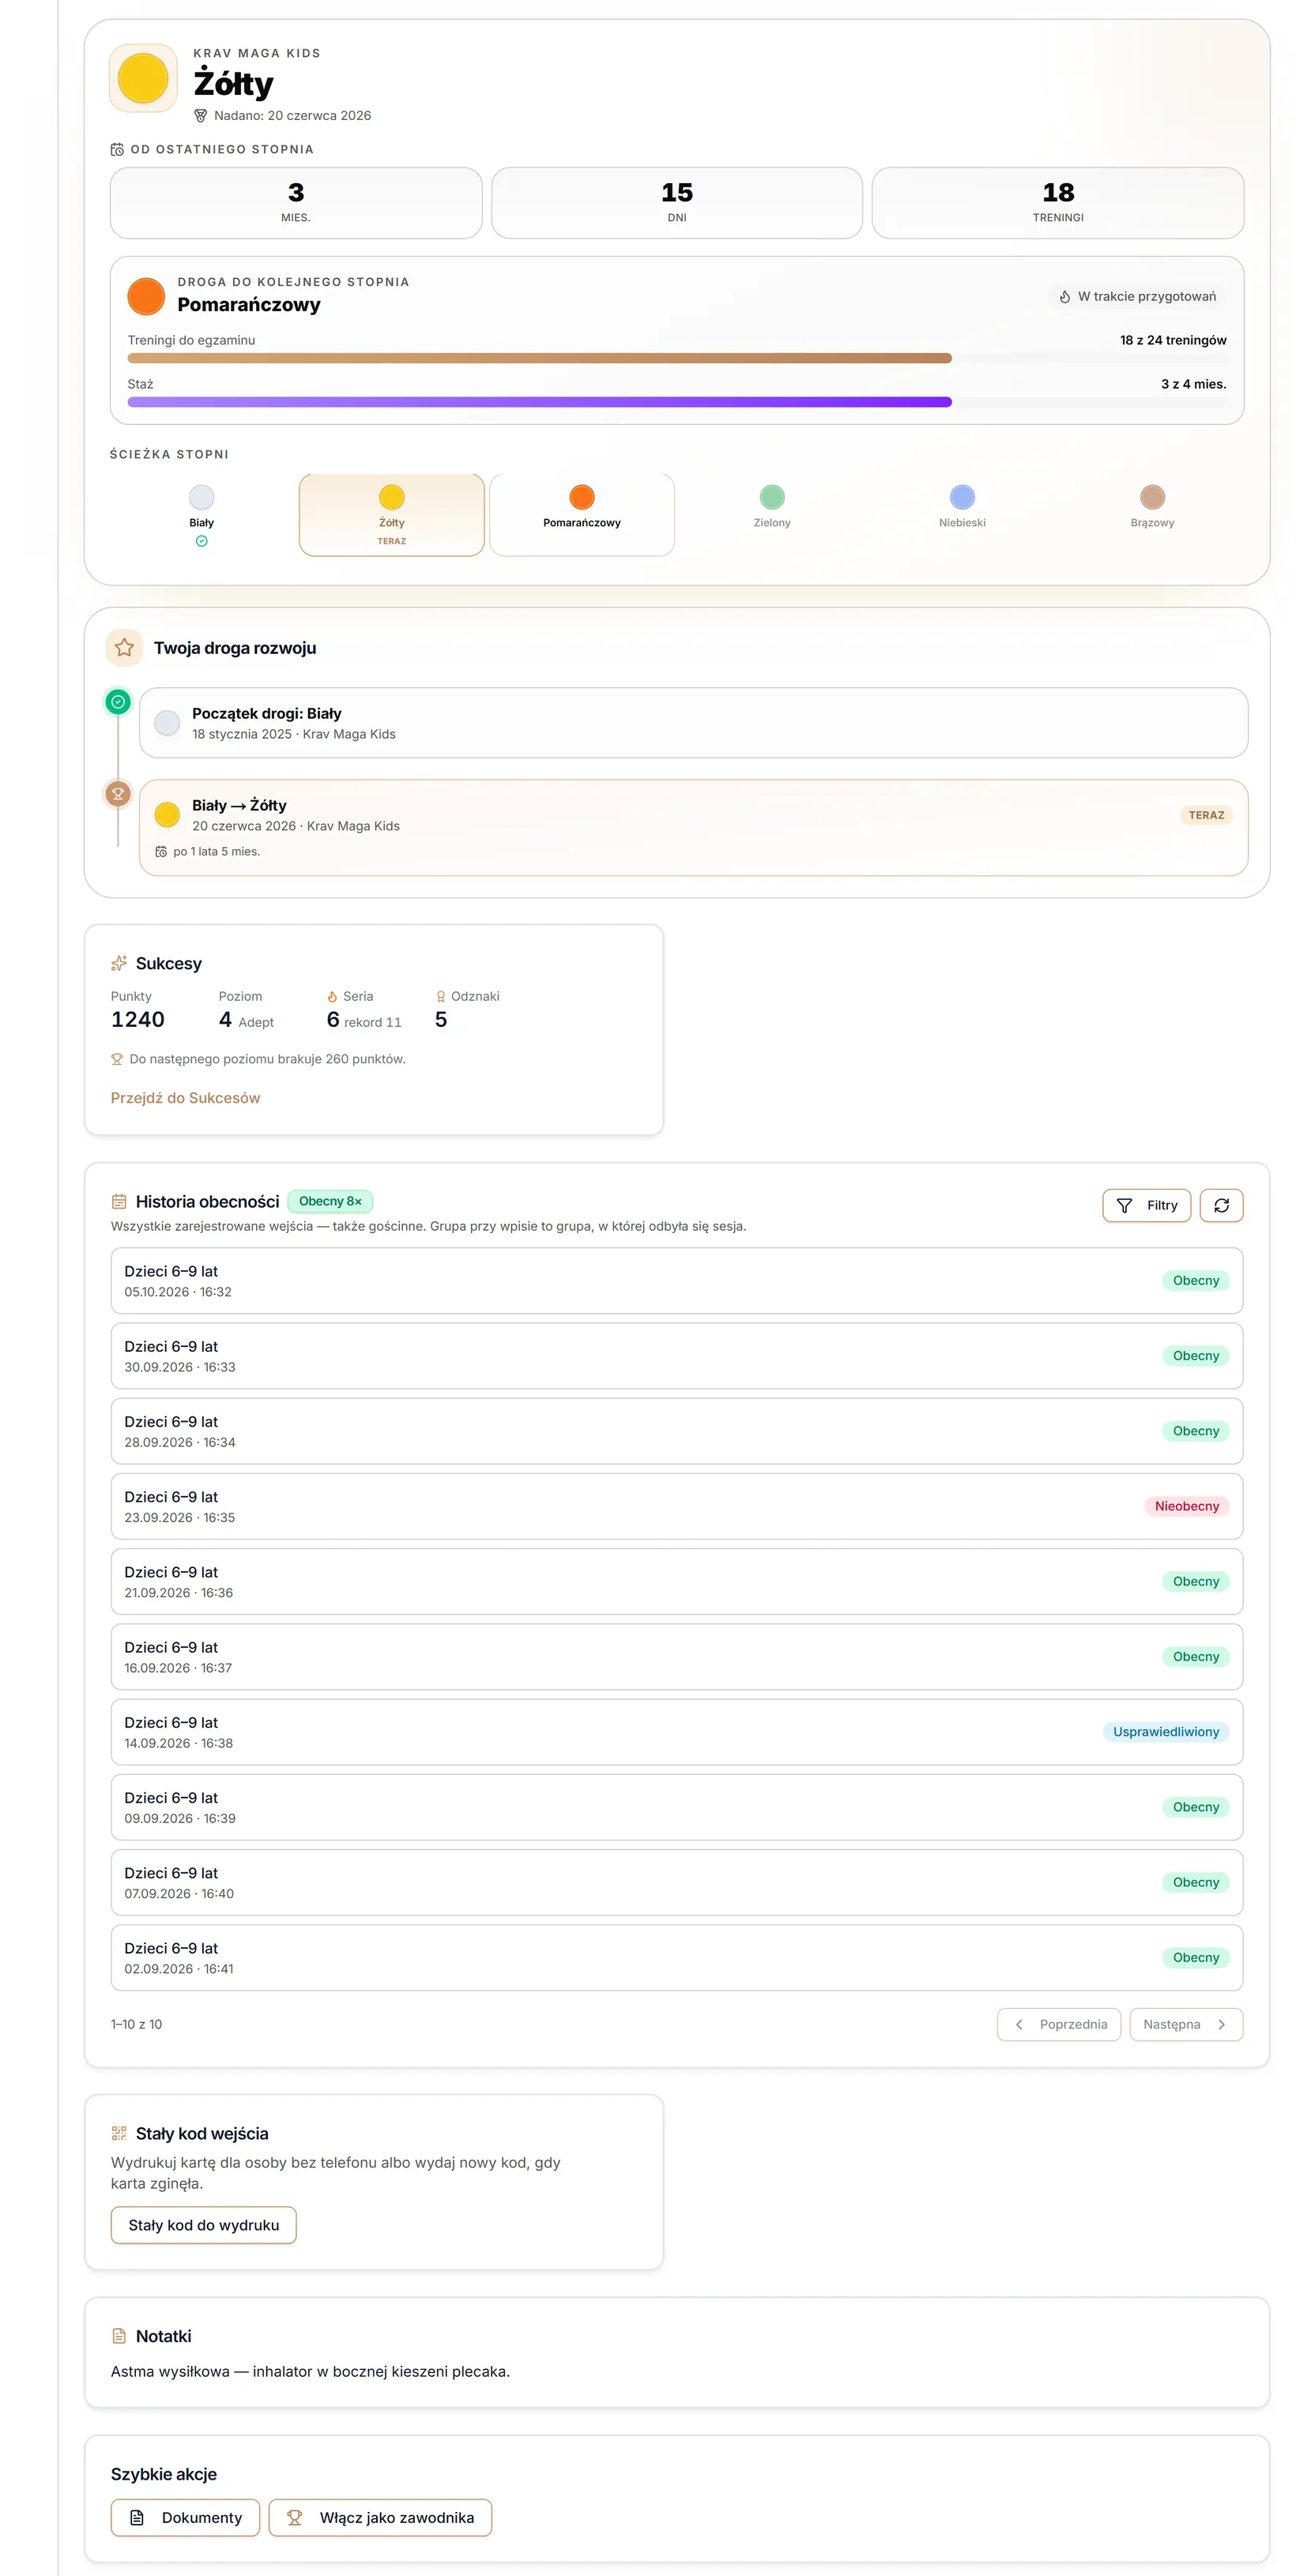Click the sparkle icon beside Sukcesy
The image size is (1296, 2576).
(x=119, y=963)
